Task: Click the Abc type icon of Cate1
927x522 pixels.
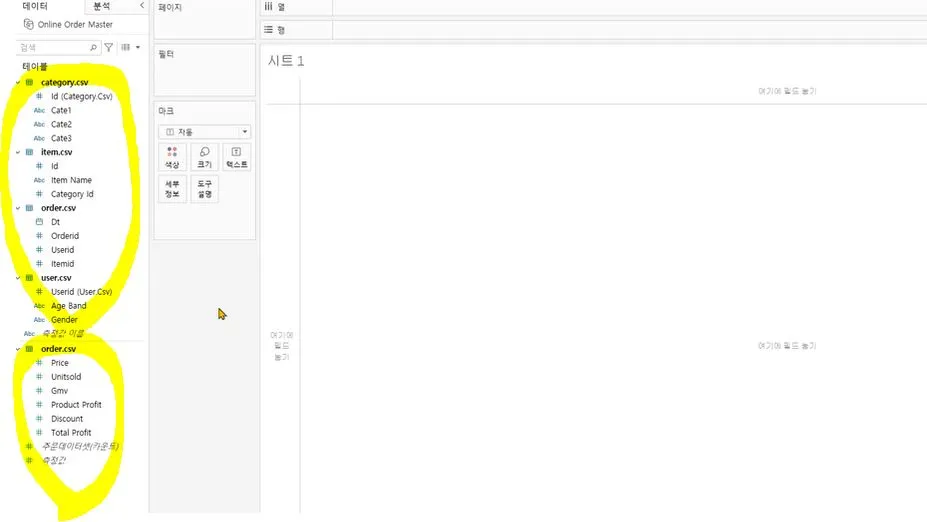Action: point(39,111)
